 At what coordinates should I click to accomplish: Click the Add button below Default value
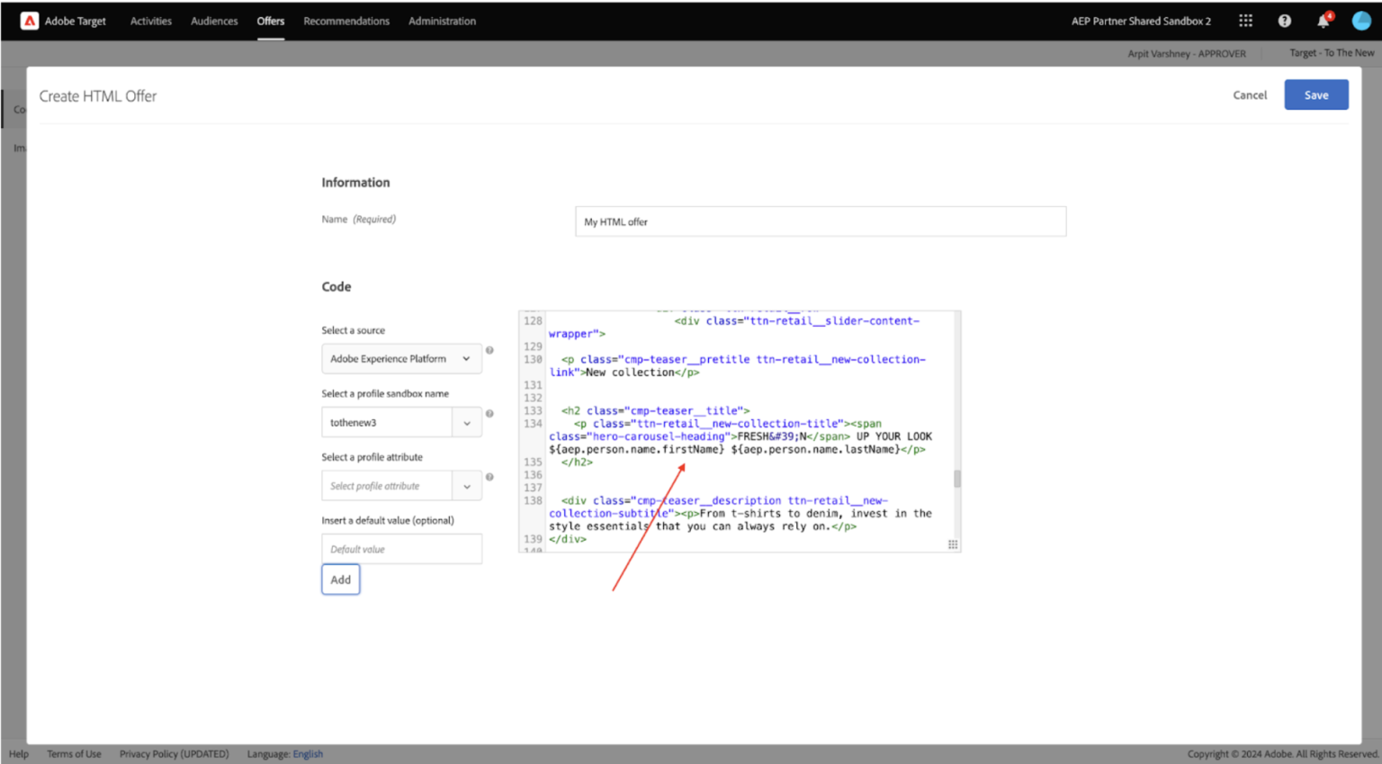[340, 579]
